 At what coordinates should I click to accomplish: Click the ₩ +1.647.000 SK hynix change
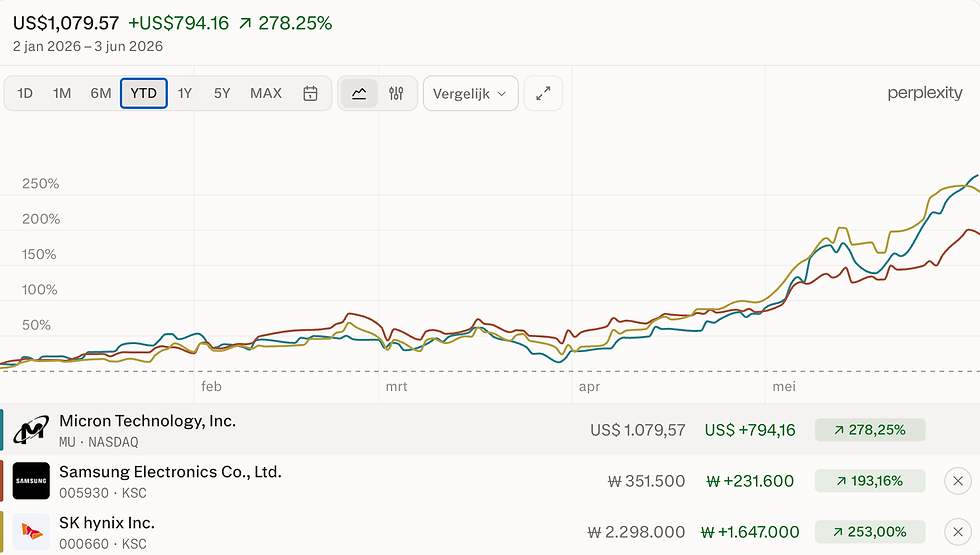tap(750, 532)
